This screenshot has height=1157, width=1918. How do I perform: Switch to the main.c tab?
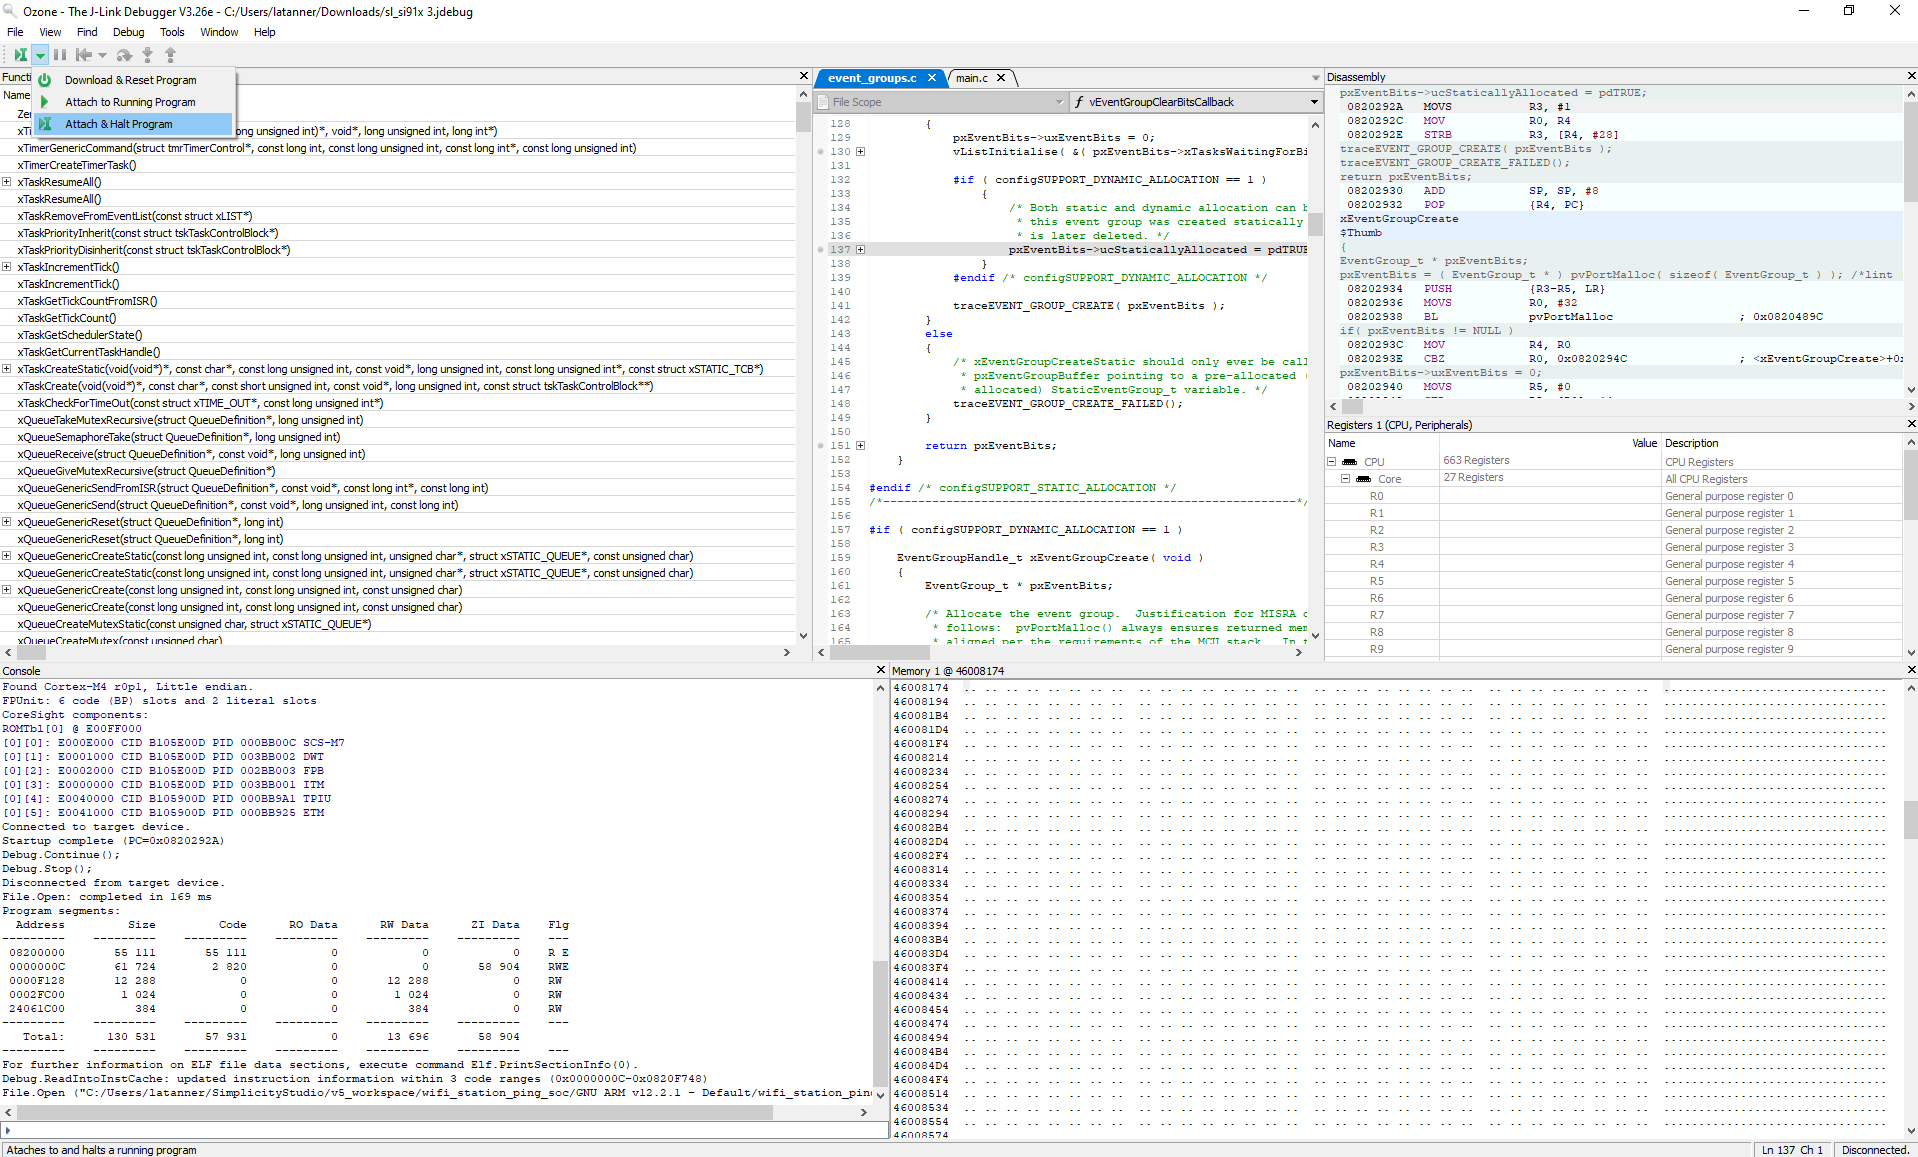click(x=971, y=77)
